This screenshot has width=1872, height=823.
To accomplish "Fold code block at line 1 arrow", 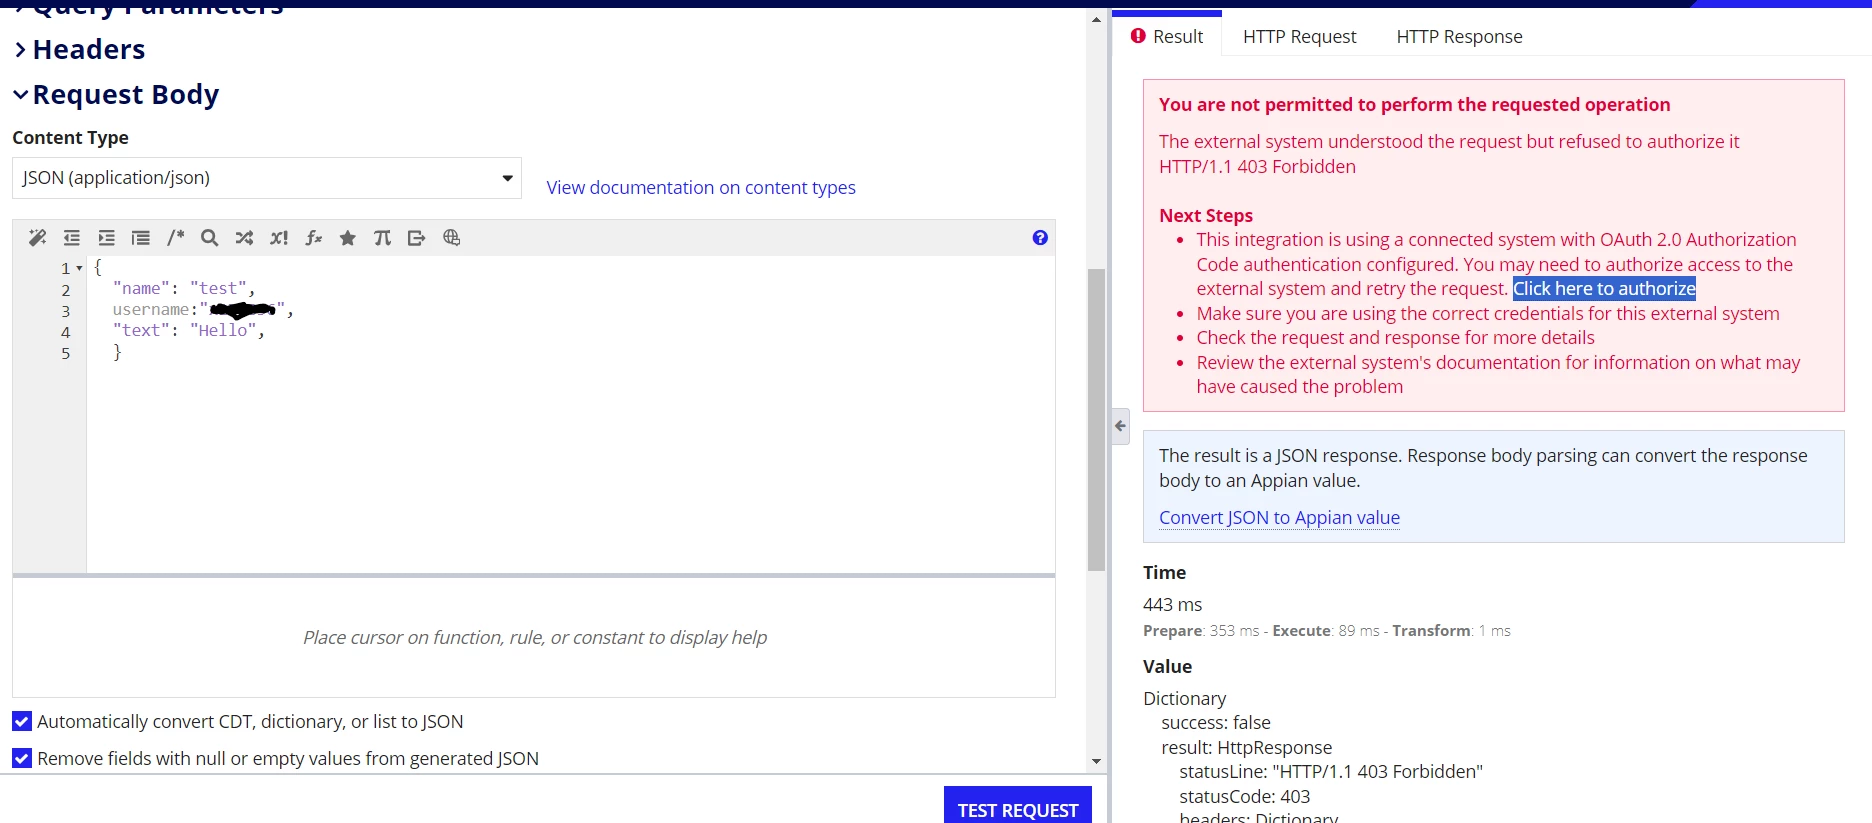I will pyautogui.click(x=79, y=268).
